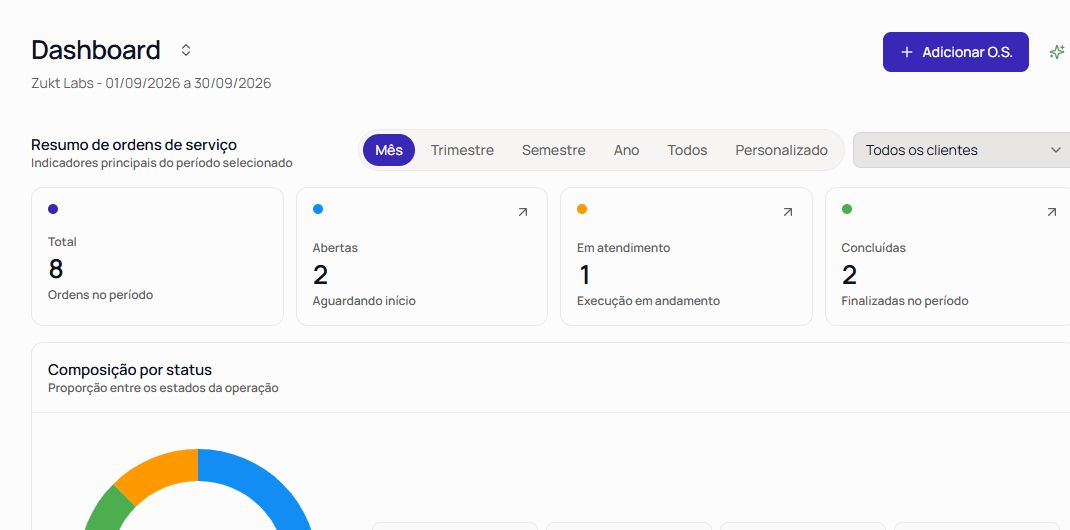Screen dimensions: 1070x530
Task: Click the orange dot on Em atendimento card
Action: pos(582,209)
